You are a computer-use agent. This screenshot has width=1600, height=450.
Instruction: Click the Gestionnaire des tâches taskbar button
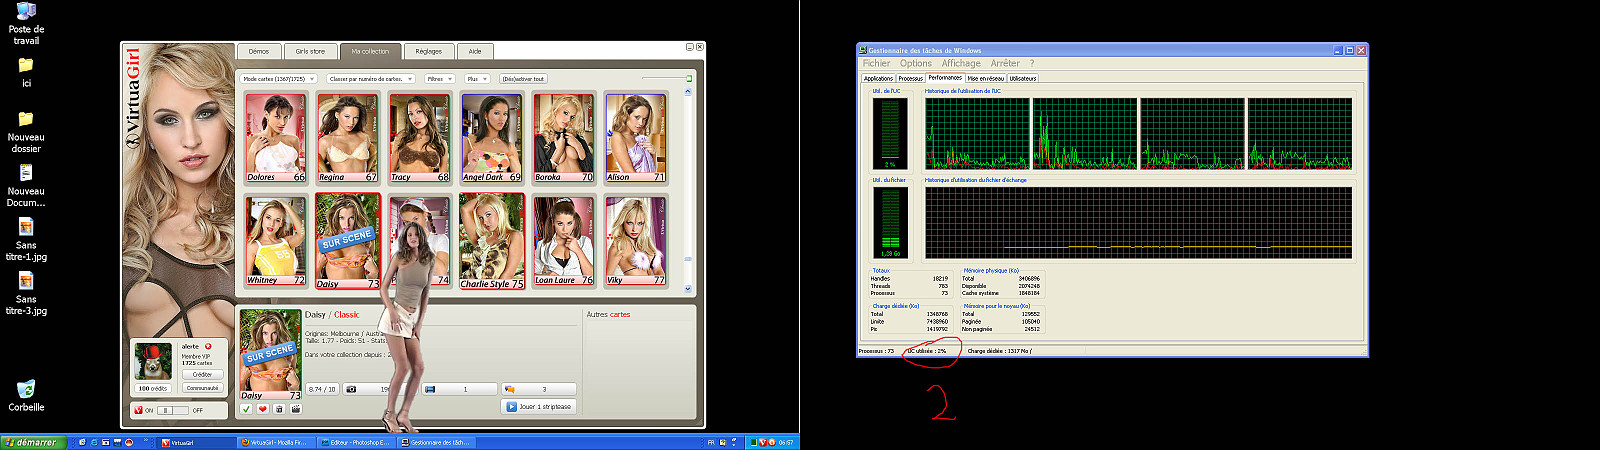tap(438, 442)
